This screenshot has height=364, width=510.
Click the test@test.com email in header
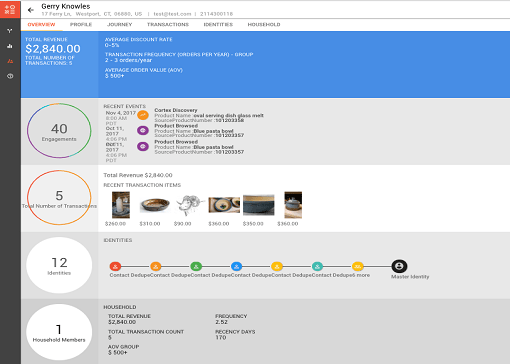172,14
